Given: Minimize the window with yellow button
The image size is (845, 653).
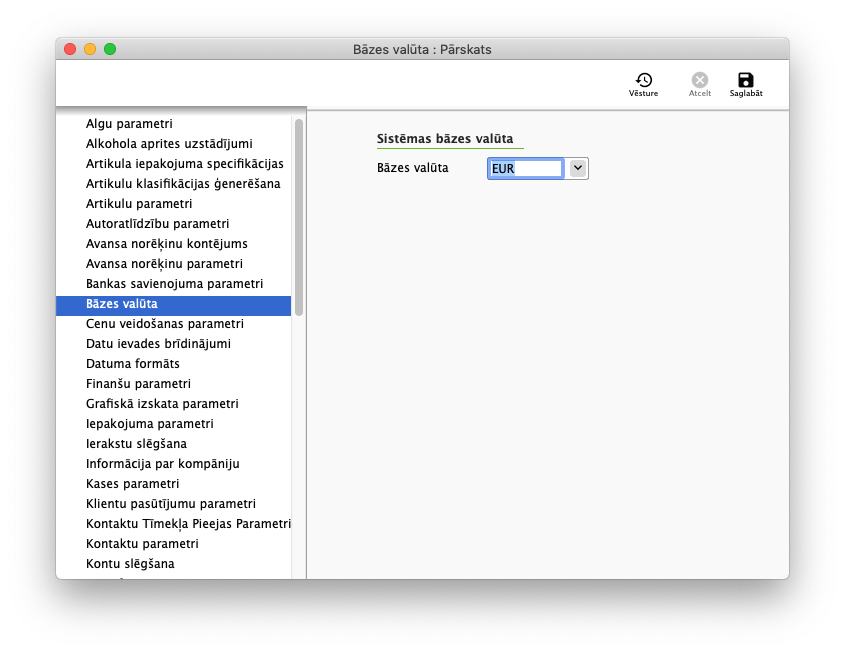Looking at the screenshot, I should coord(90,49).
